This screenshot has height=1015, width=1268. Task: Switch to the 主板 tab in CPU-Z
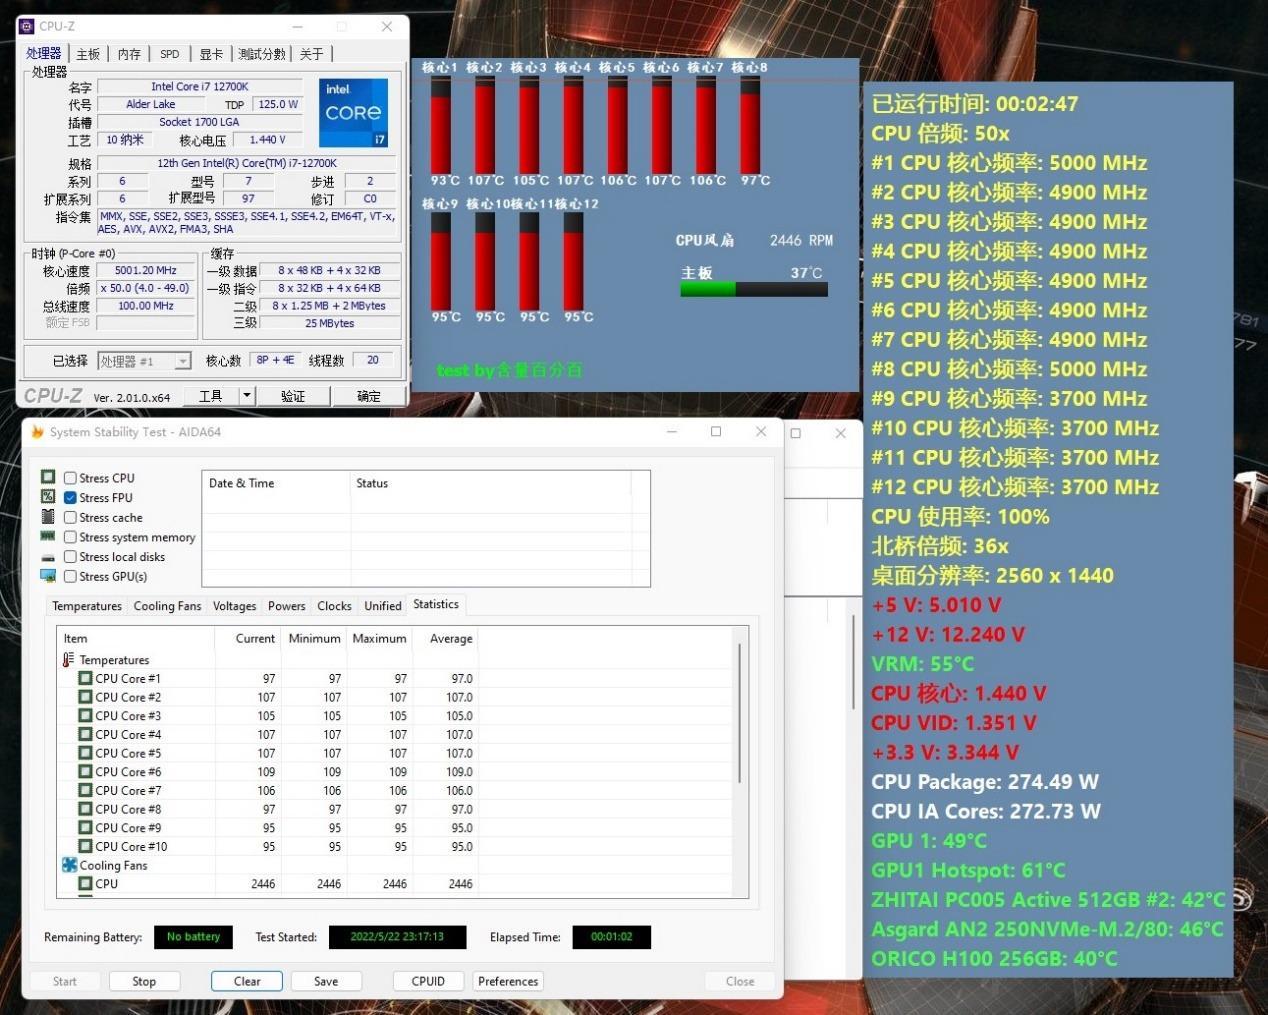tap(88, 54)
